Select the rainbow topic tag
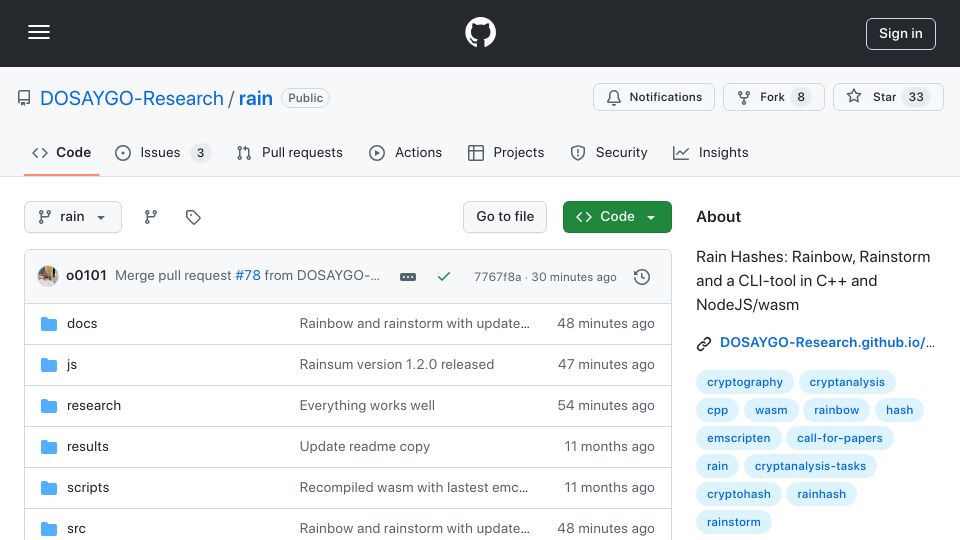Image resolution: width=960 pixels, height=540 pixels. (x=836, y=410)
